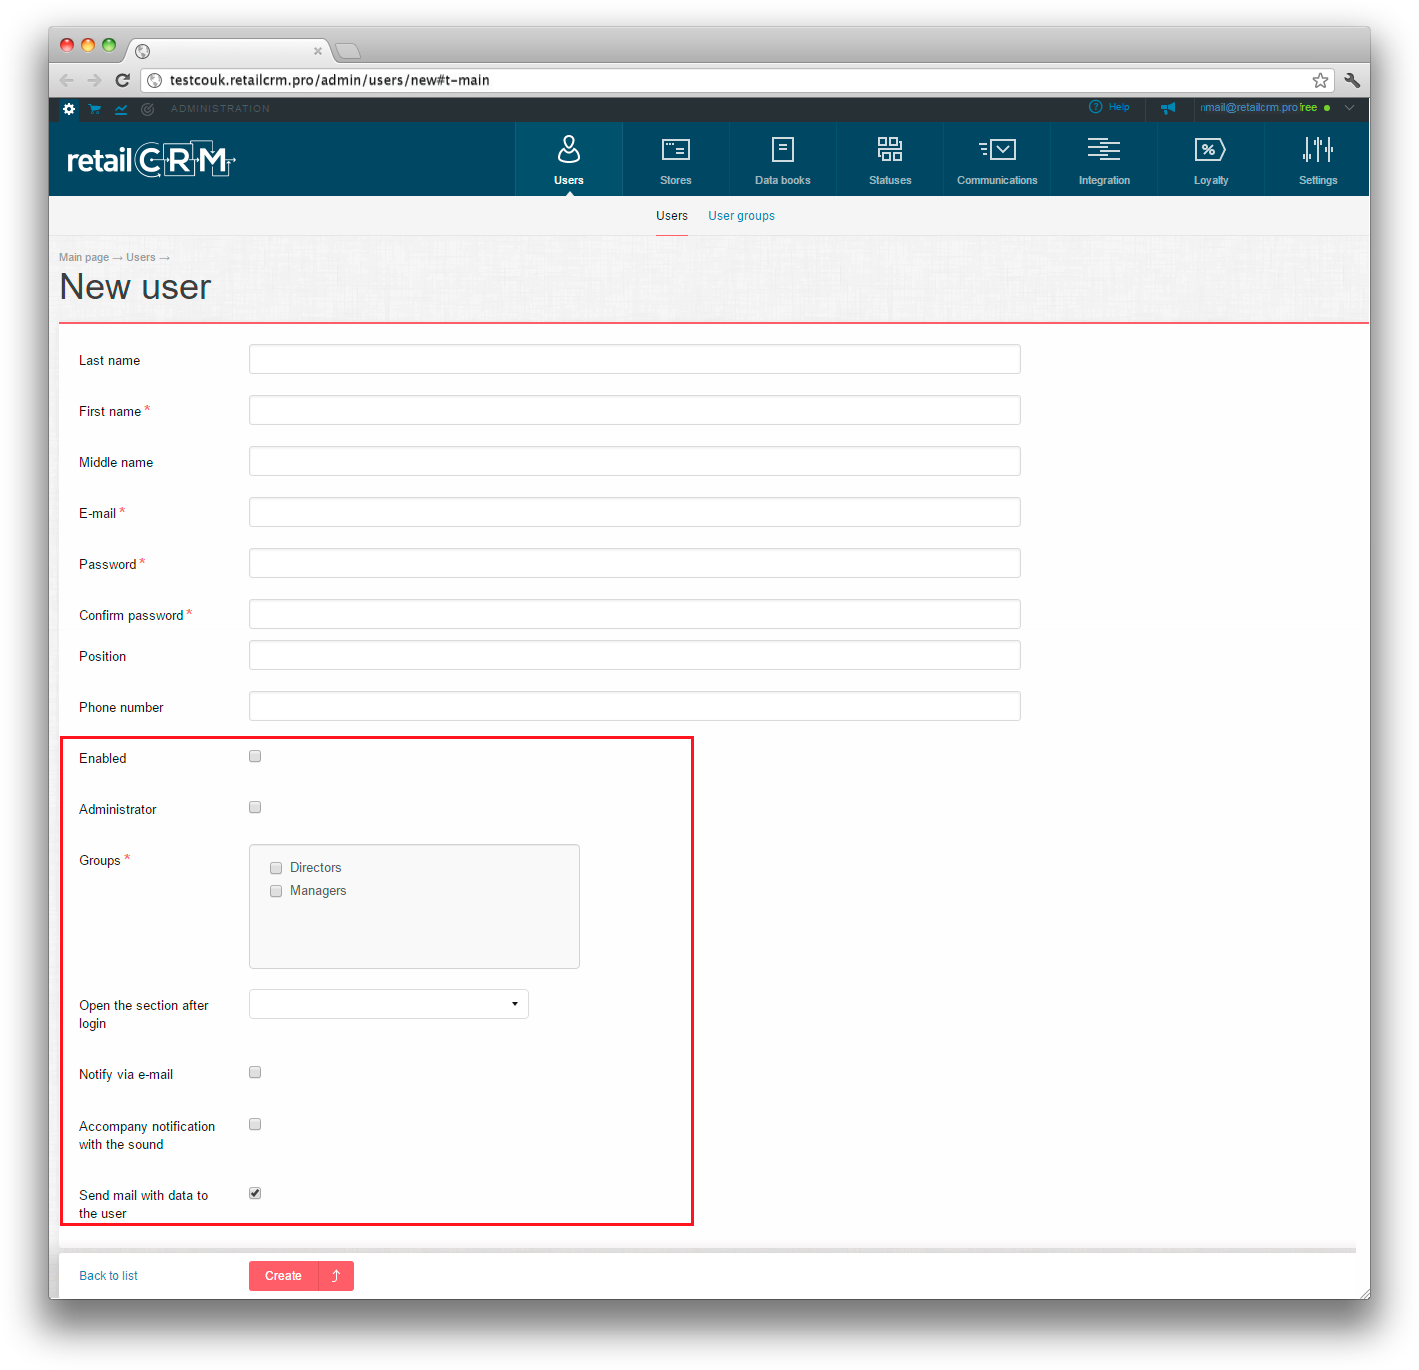The height and width of the screenshot is (1370, 1419).
Task: Expand Open the section after login dropdown
Action: (x=389, y=1004)
